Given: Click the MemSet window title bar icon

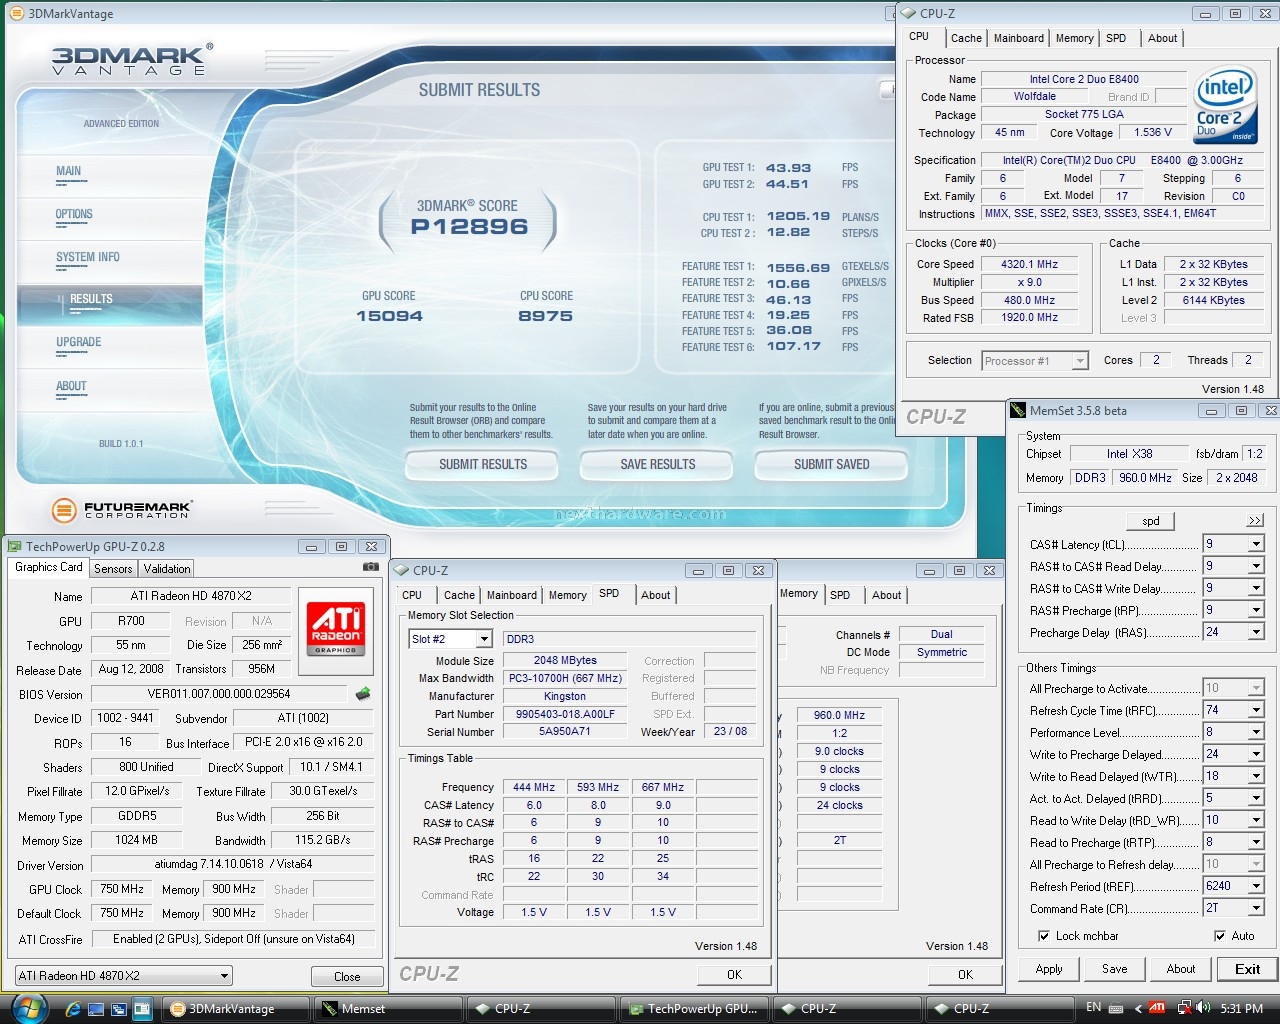Looking at the screenshot, I should pos(1018,410).
